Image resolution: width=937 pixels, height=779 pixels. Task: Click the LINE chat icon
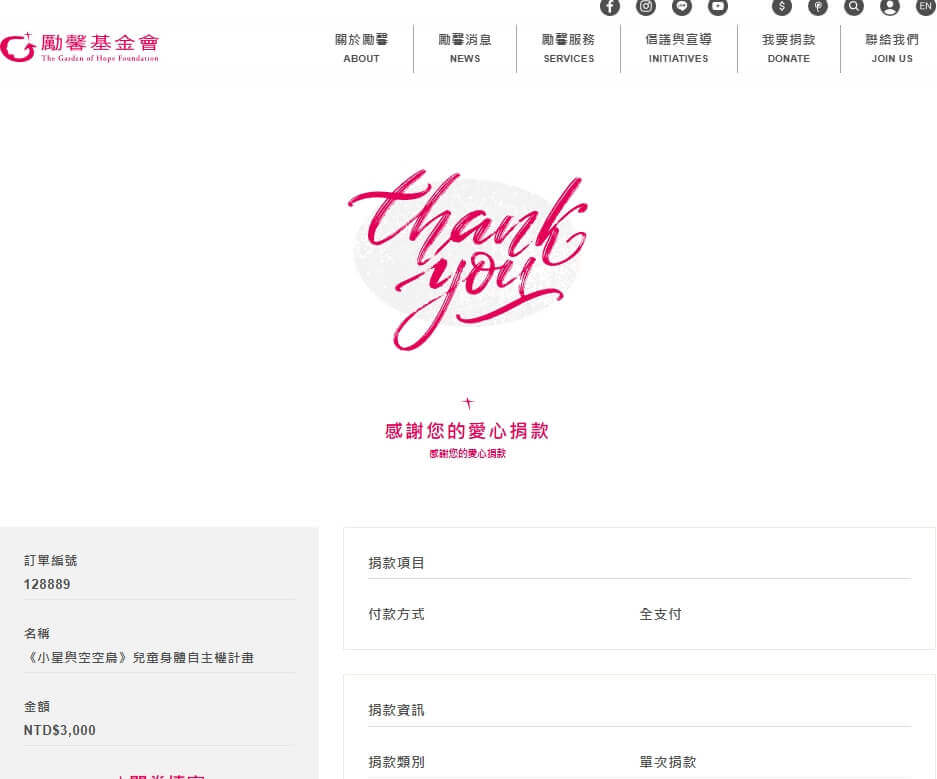pyautogui.click(x=682, y=7)
